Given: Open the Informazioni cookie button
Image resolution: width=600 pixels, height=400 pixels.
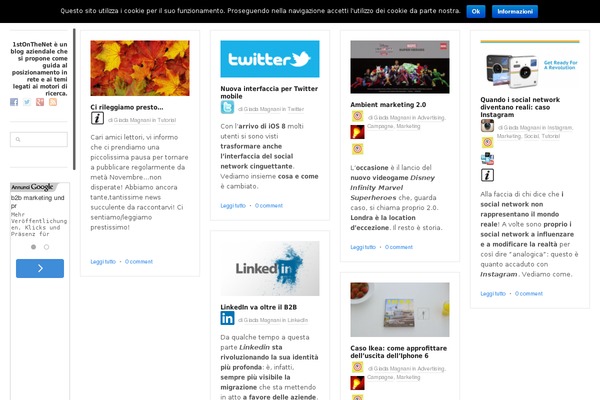Looking at the screenshot, I should point(515,11).
